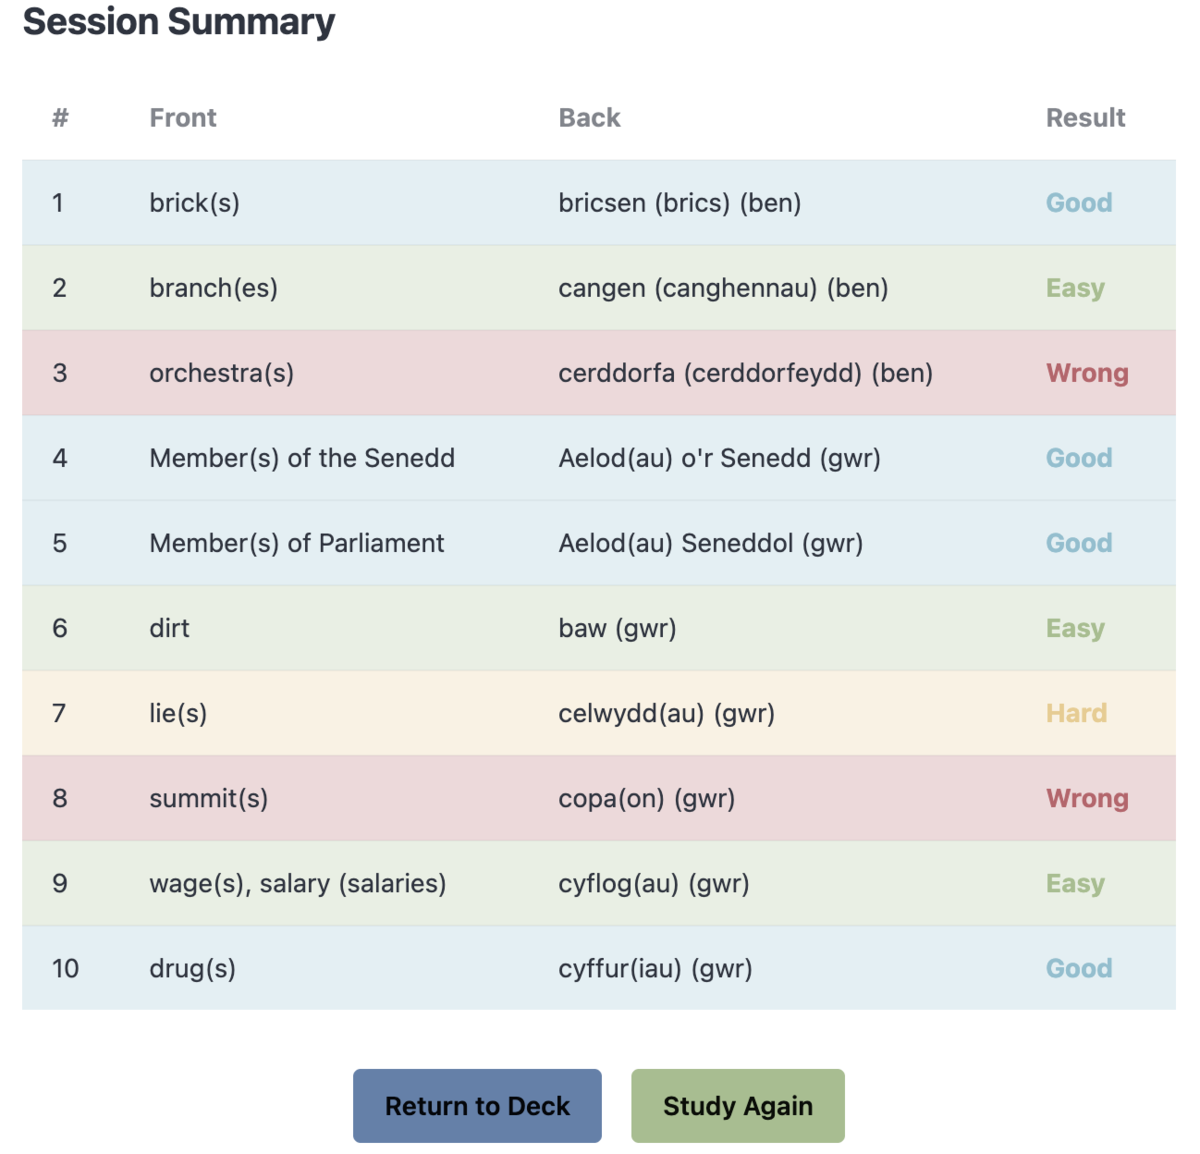Click the 'cangen (canghennau) (ben)' cell
Viewport: 1200px width, 1154px height.
coord(723,288)
